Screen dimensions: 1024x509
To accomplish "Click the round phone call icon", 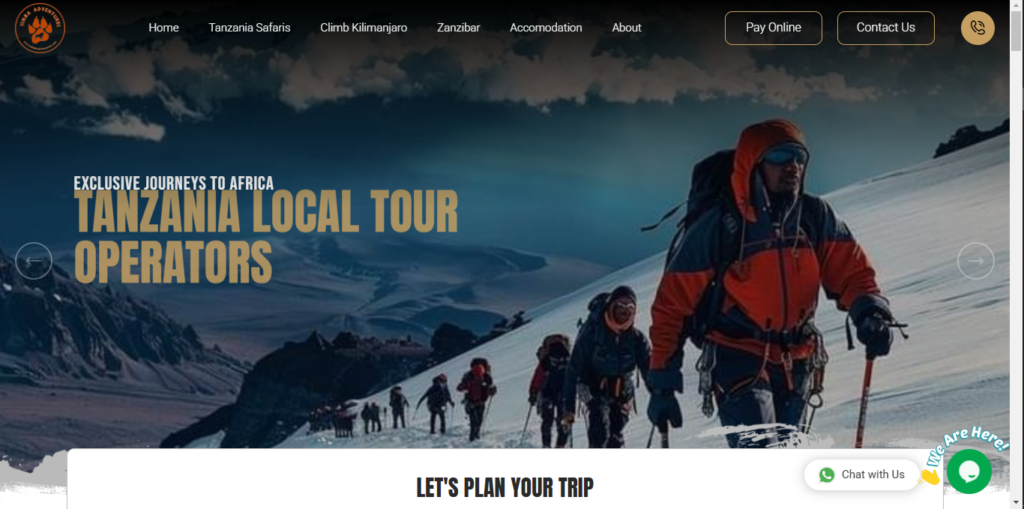I will click(x=978, y=28).
